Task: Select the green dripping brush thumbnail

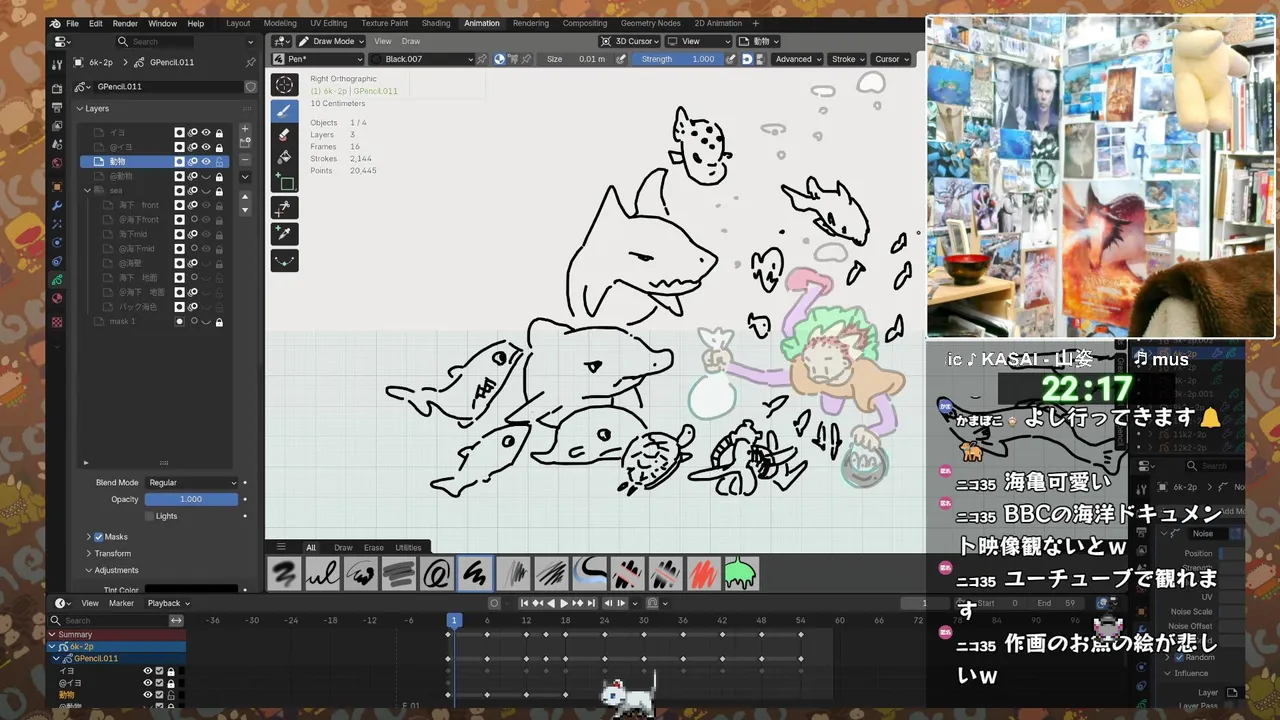Action: coord(741,574)
